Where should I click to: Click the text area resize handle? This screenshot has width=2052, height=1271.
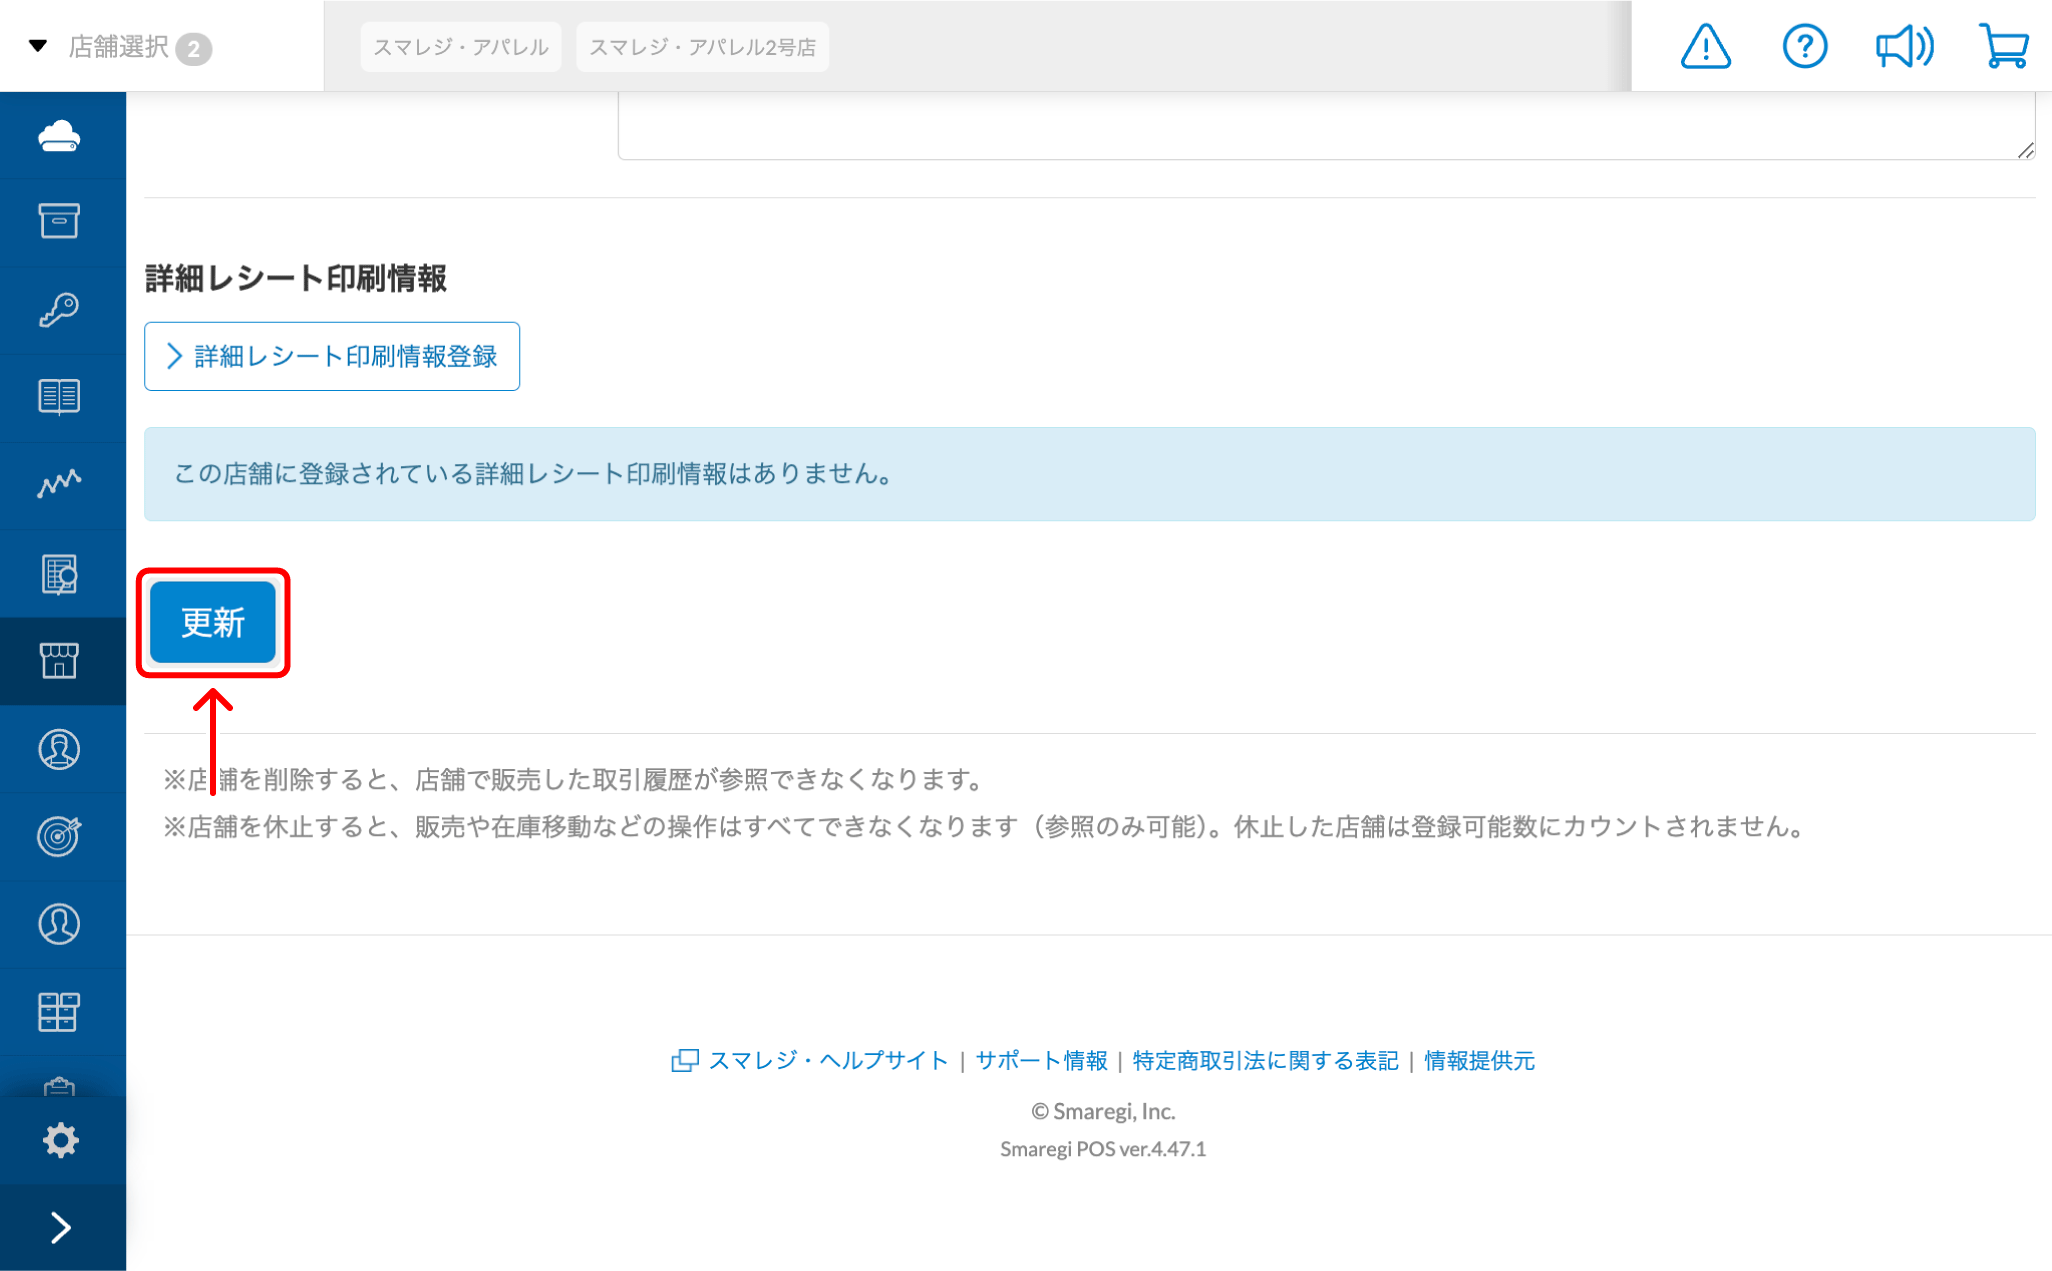[x=2025, y=150]
